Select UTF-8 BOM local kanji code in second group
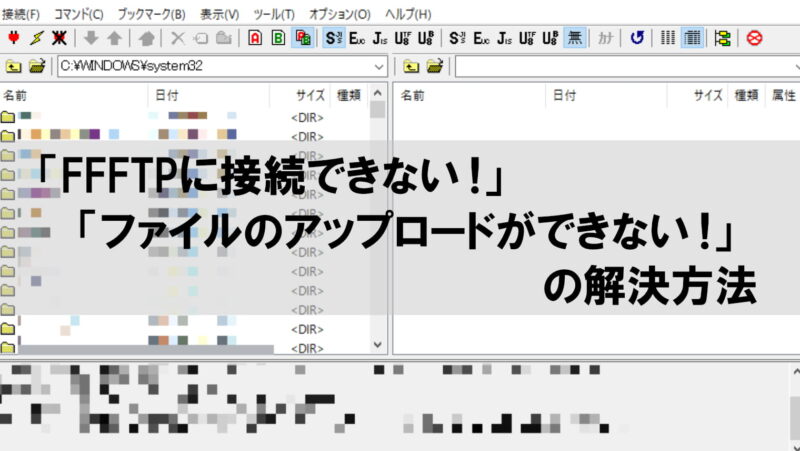 click(x=550, y=38)
